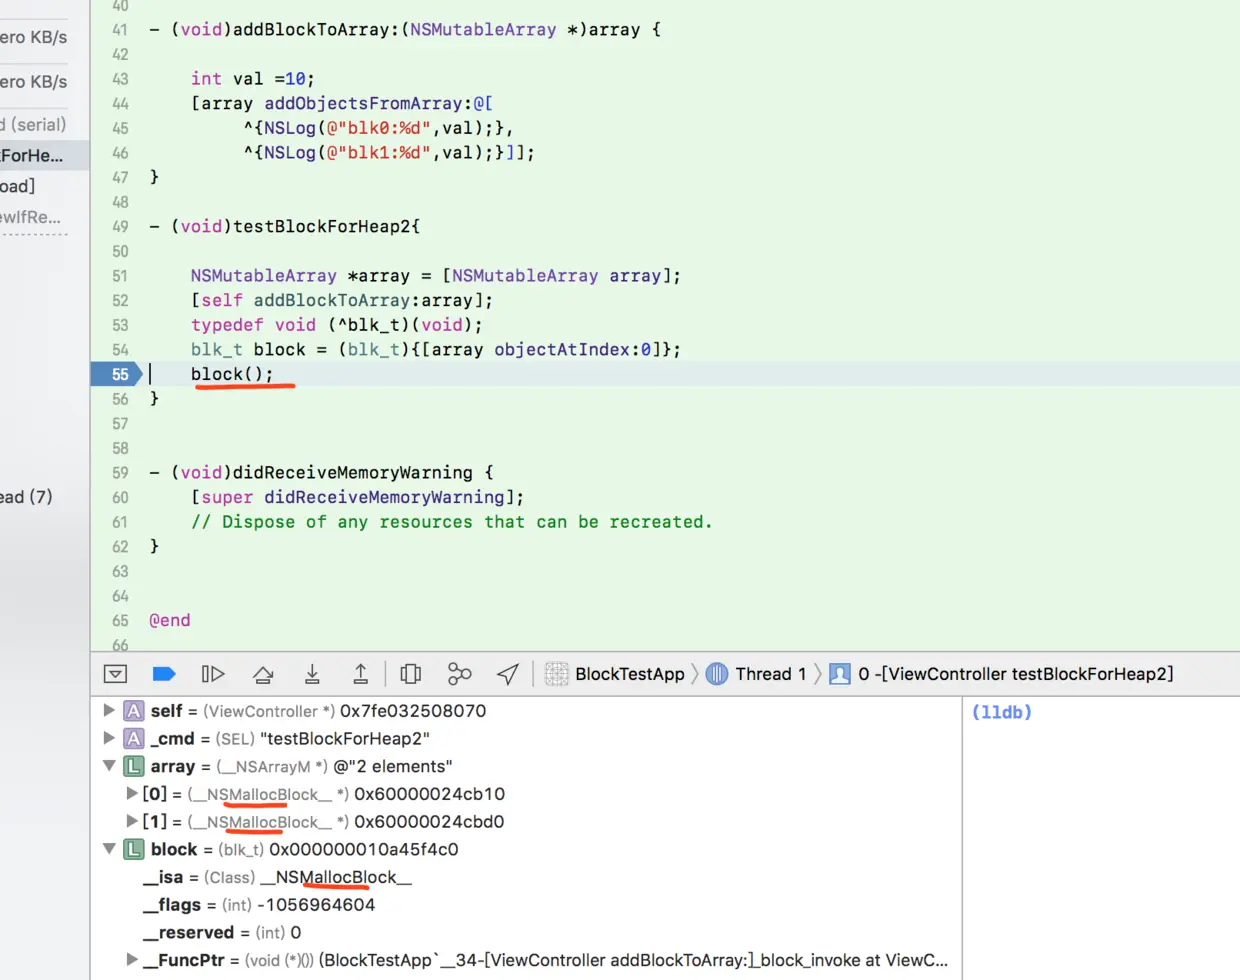The image size is (1240, 980).
Task: Click the Step Into debug icon
Action: coord(312,674)
